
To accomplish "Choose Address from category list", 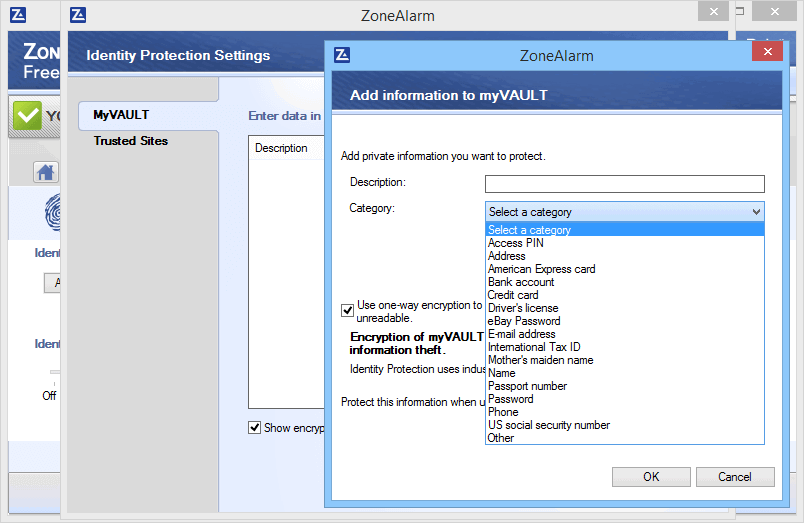I will pyautogui.click(x=625, y=256).
